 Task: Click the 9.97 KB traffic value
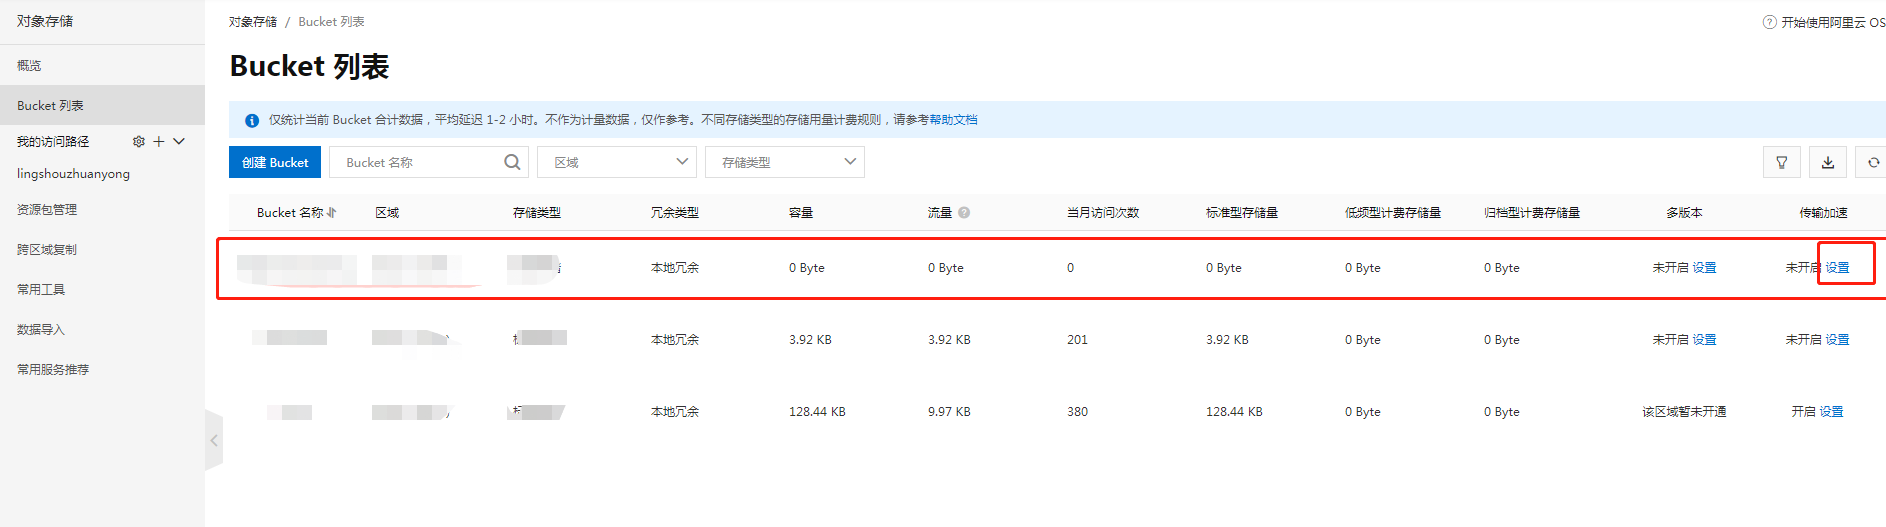point(949,412)
